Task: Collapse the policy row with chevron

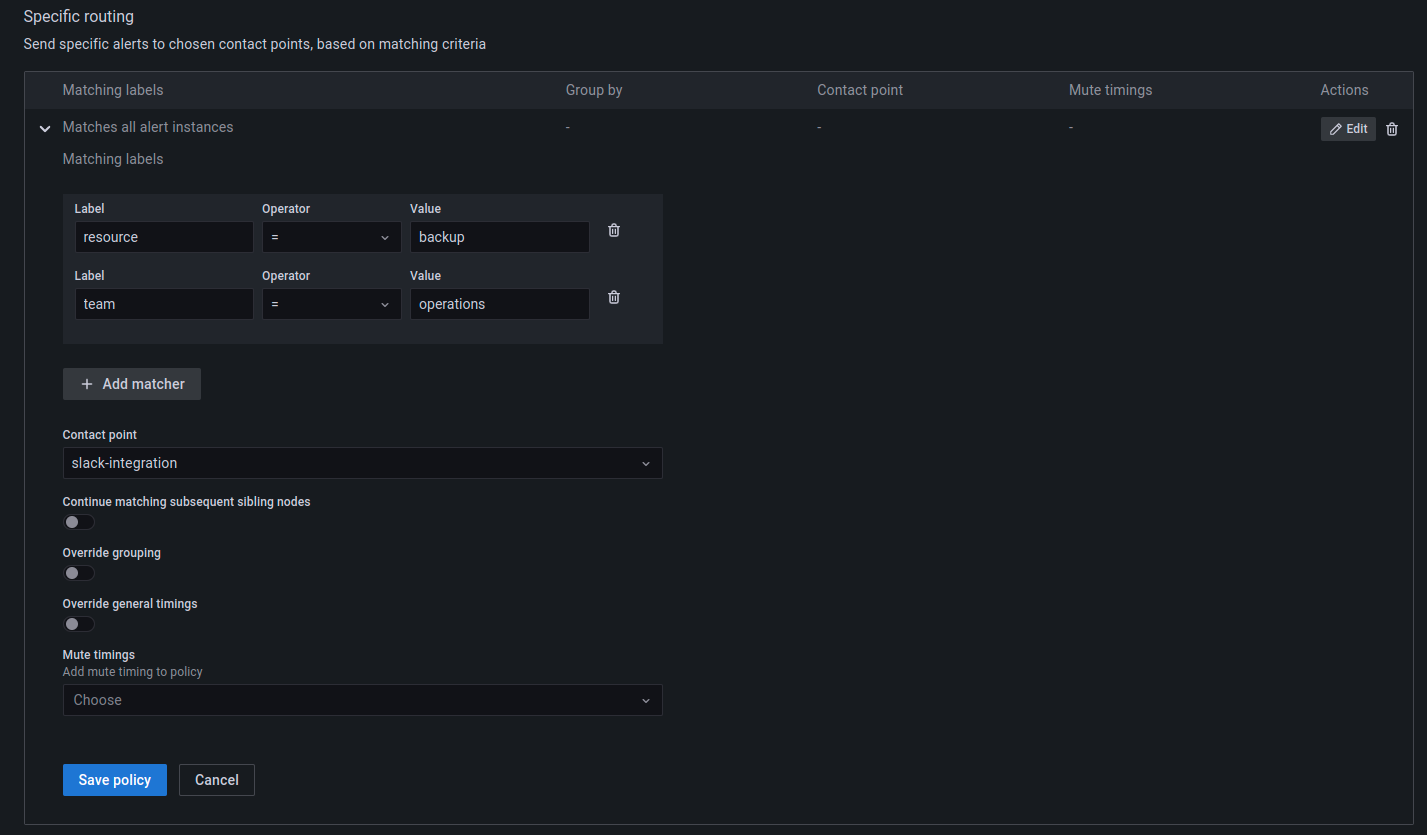Action: pos(44,129)
